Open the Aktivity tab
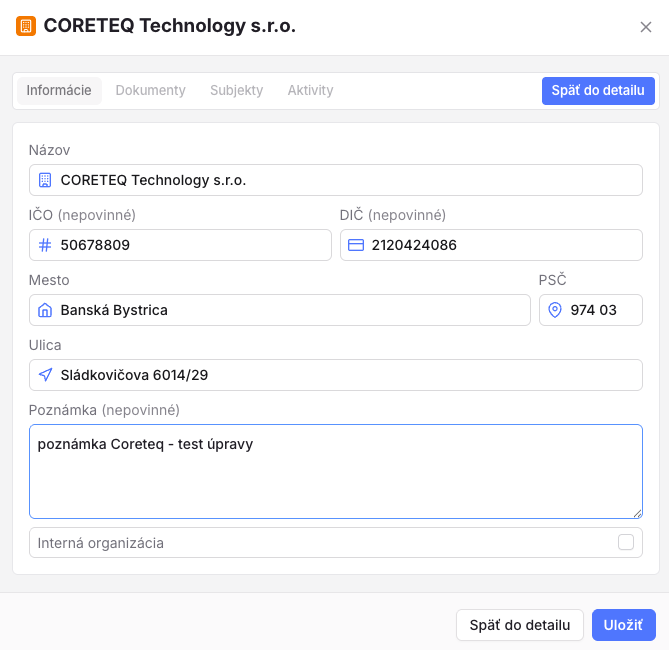 310,90
